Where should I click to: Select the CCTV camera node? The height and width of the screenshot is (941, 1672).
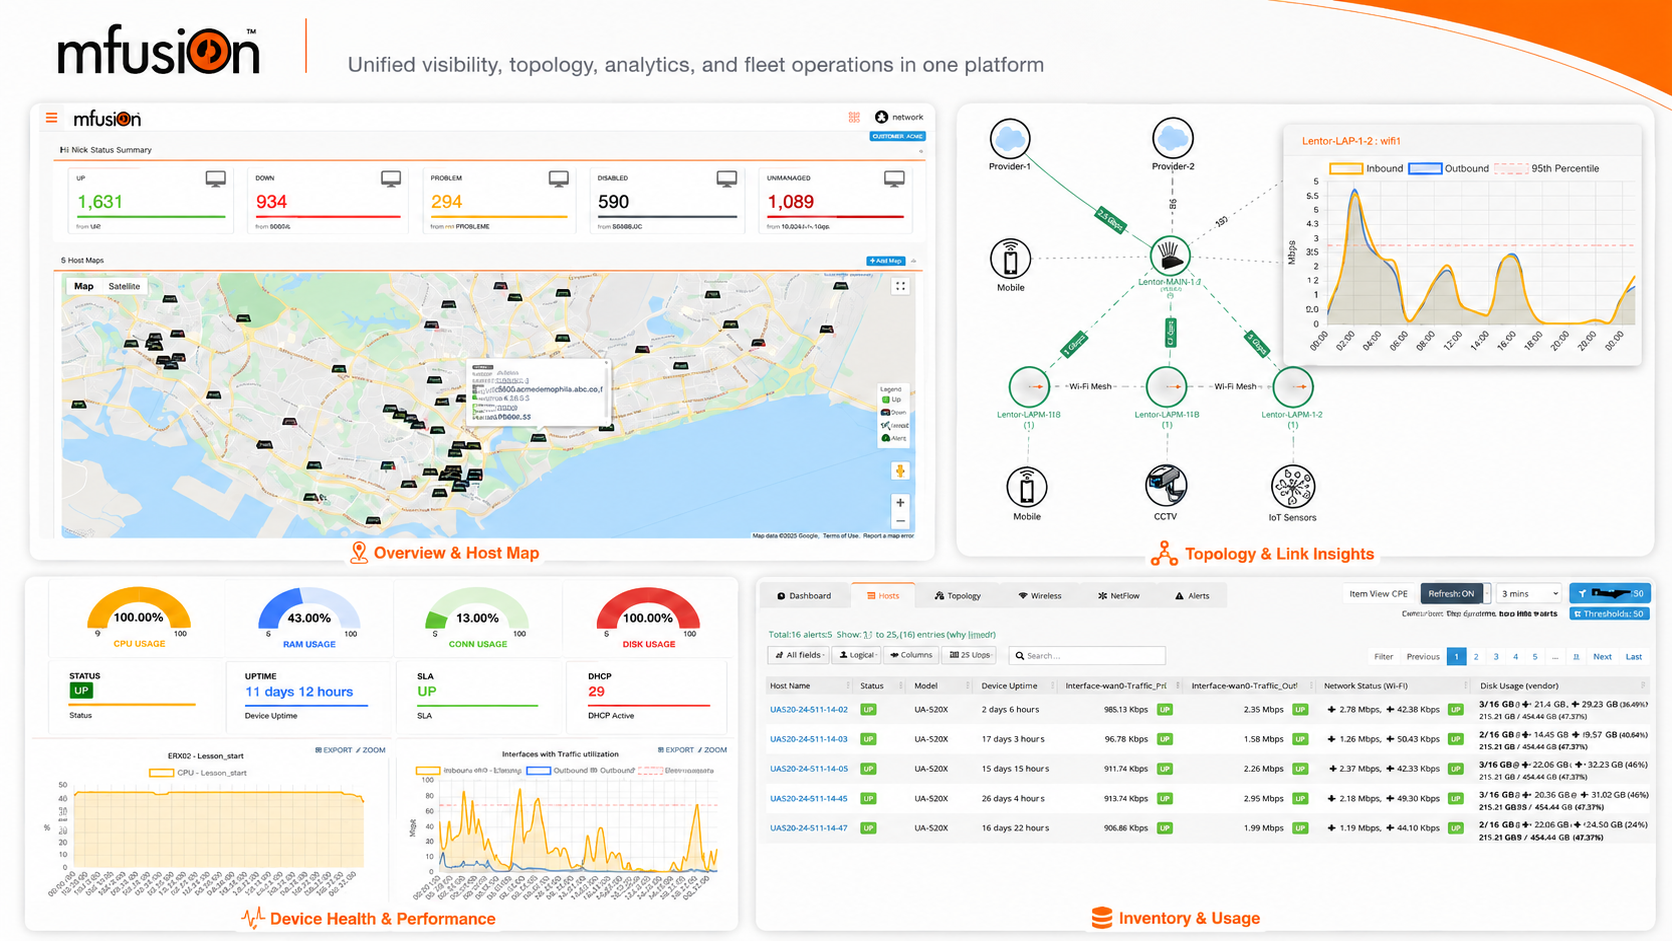(x=1166, y=487)
